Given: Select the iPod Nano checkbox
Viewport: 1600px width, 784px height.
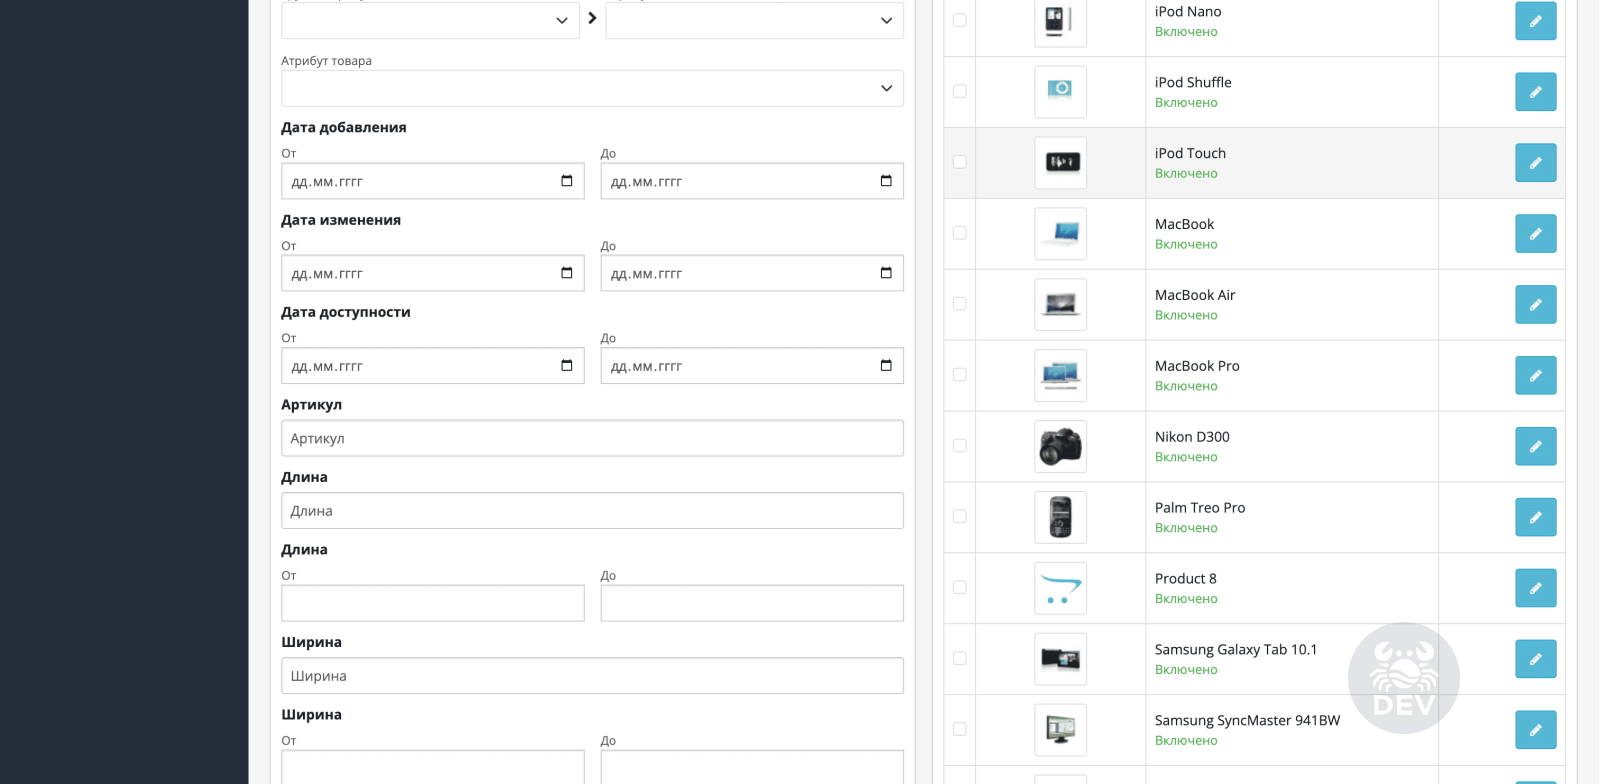Looking at the screenshot, I should (960, 20).
